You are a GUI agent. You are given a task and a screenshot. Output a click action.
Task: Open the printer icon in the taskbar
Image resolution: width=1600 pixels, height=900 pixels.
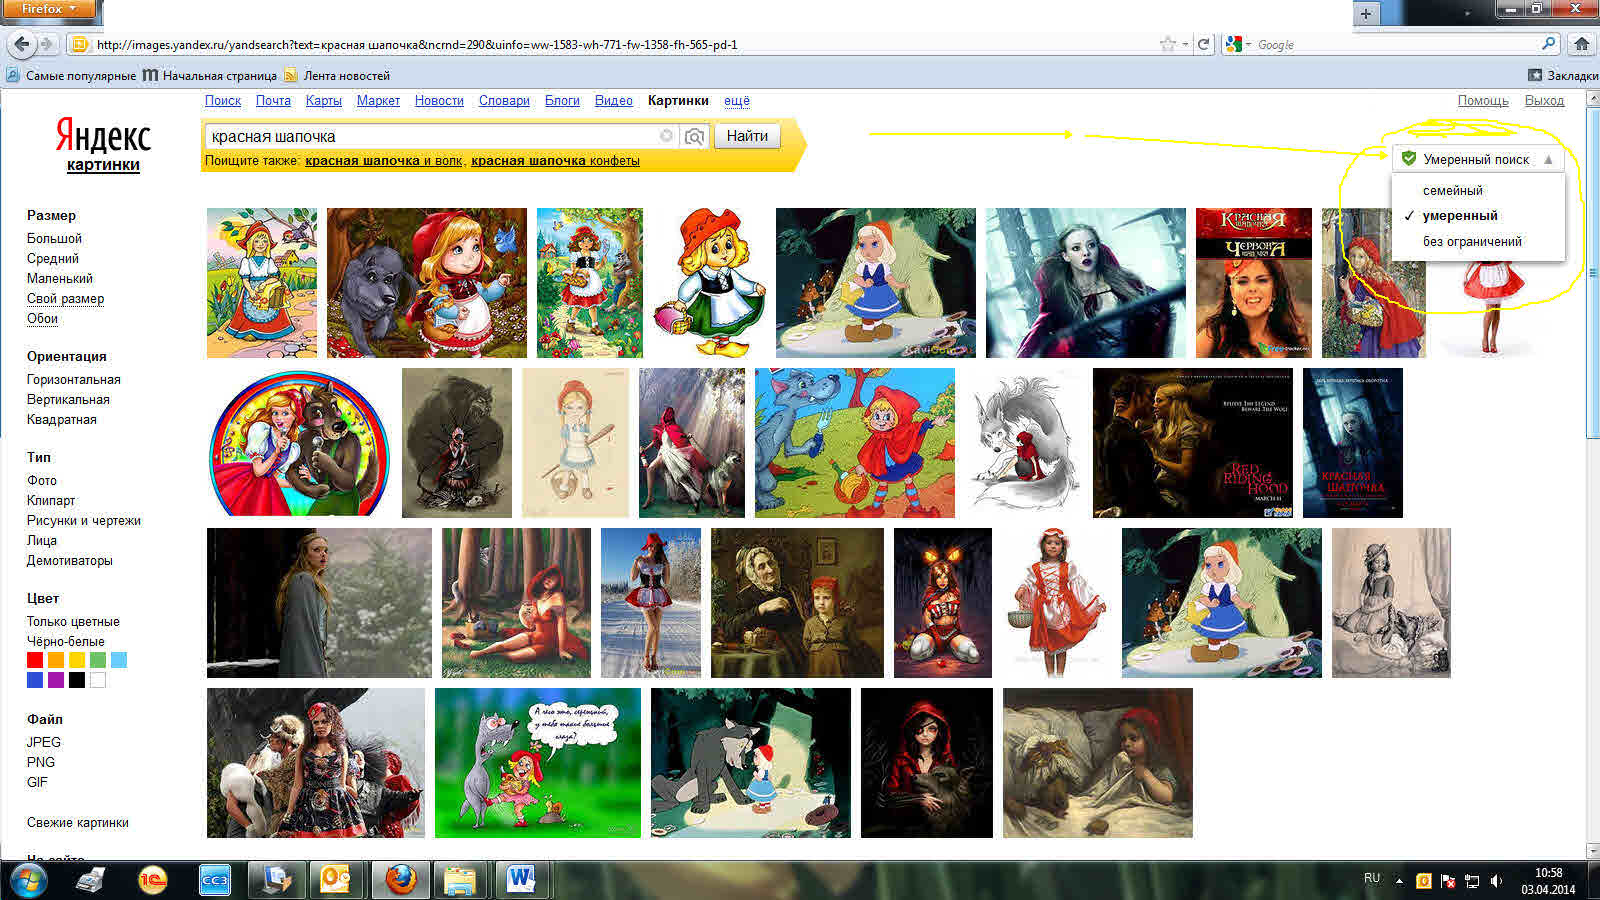[x=90, y=881]
